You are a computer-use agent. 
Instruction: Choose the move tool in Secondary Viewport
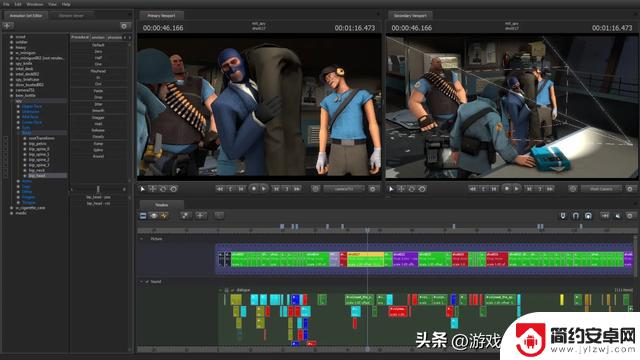401,189
